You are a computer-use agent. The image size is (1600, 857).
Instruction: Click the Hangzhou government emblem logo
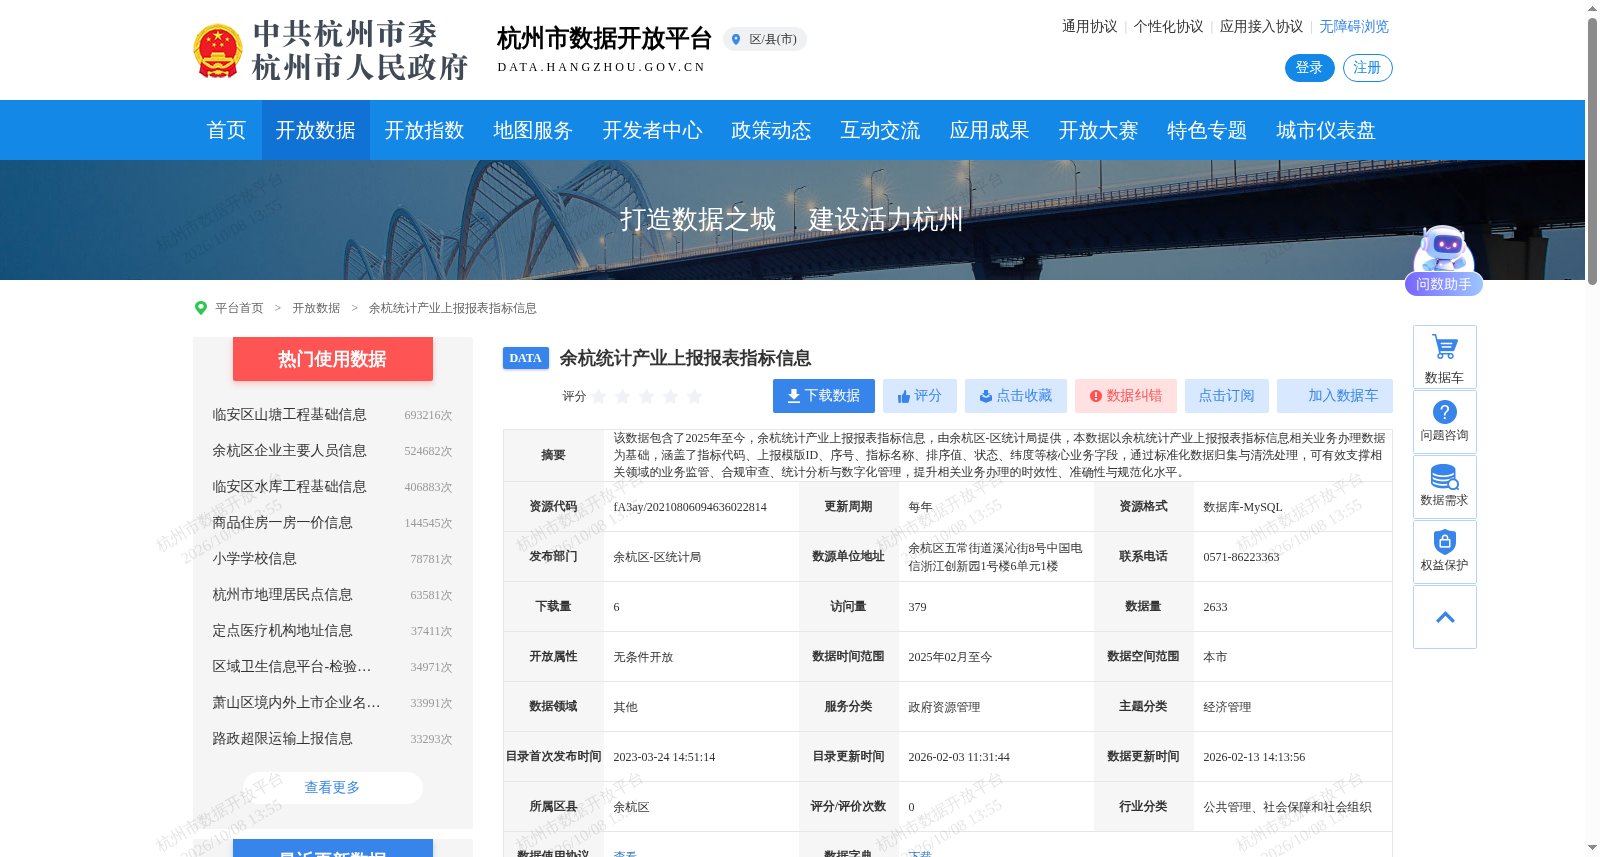click(x=217, y=51)
